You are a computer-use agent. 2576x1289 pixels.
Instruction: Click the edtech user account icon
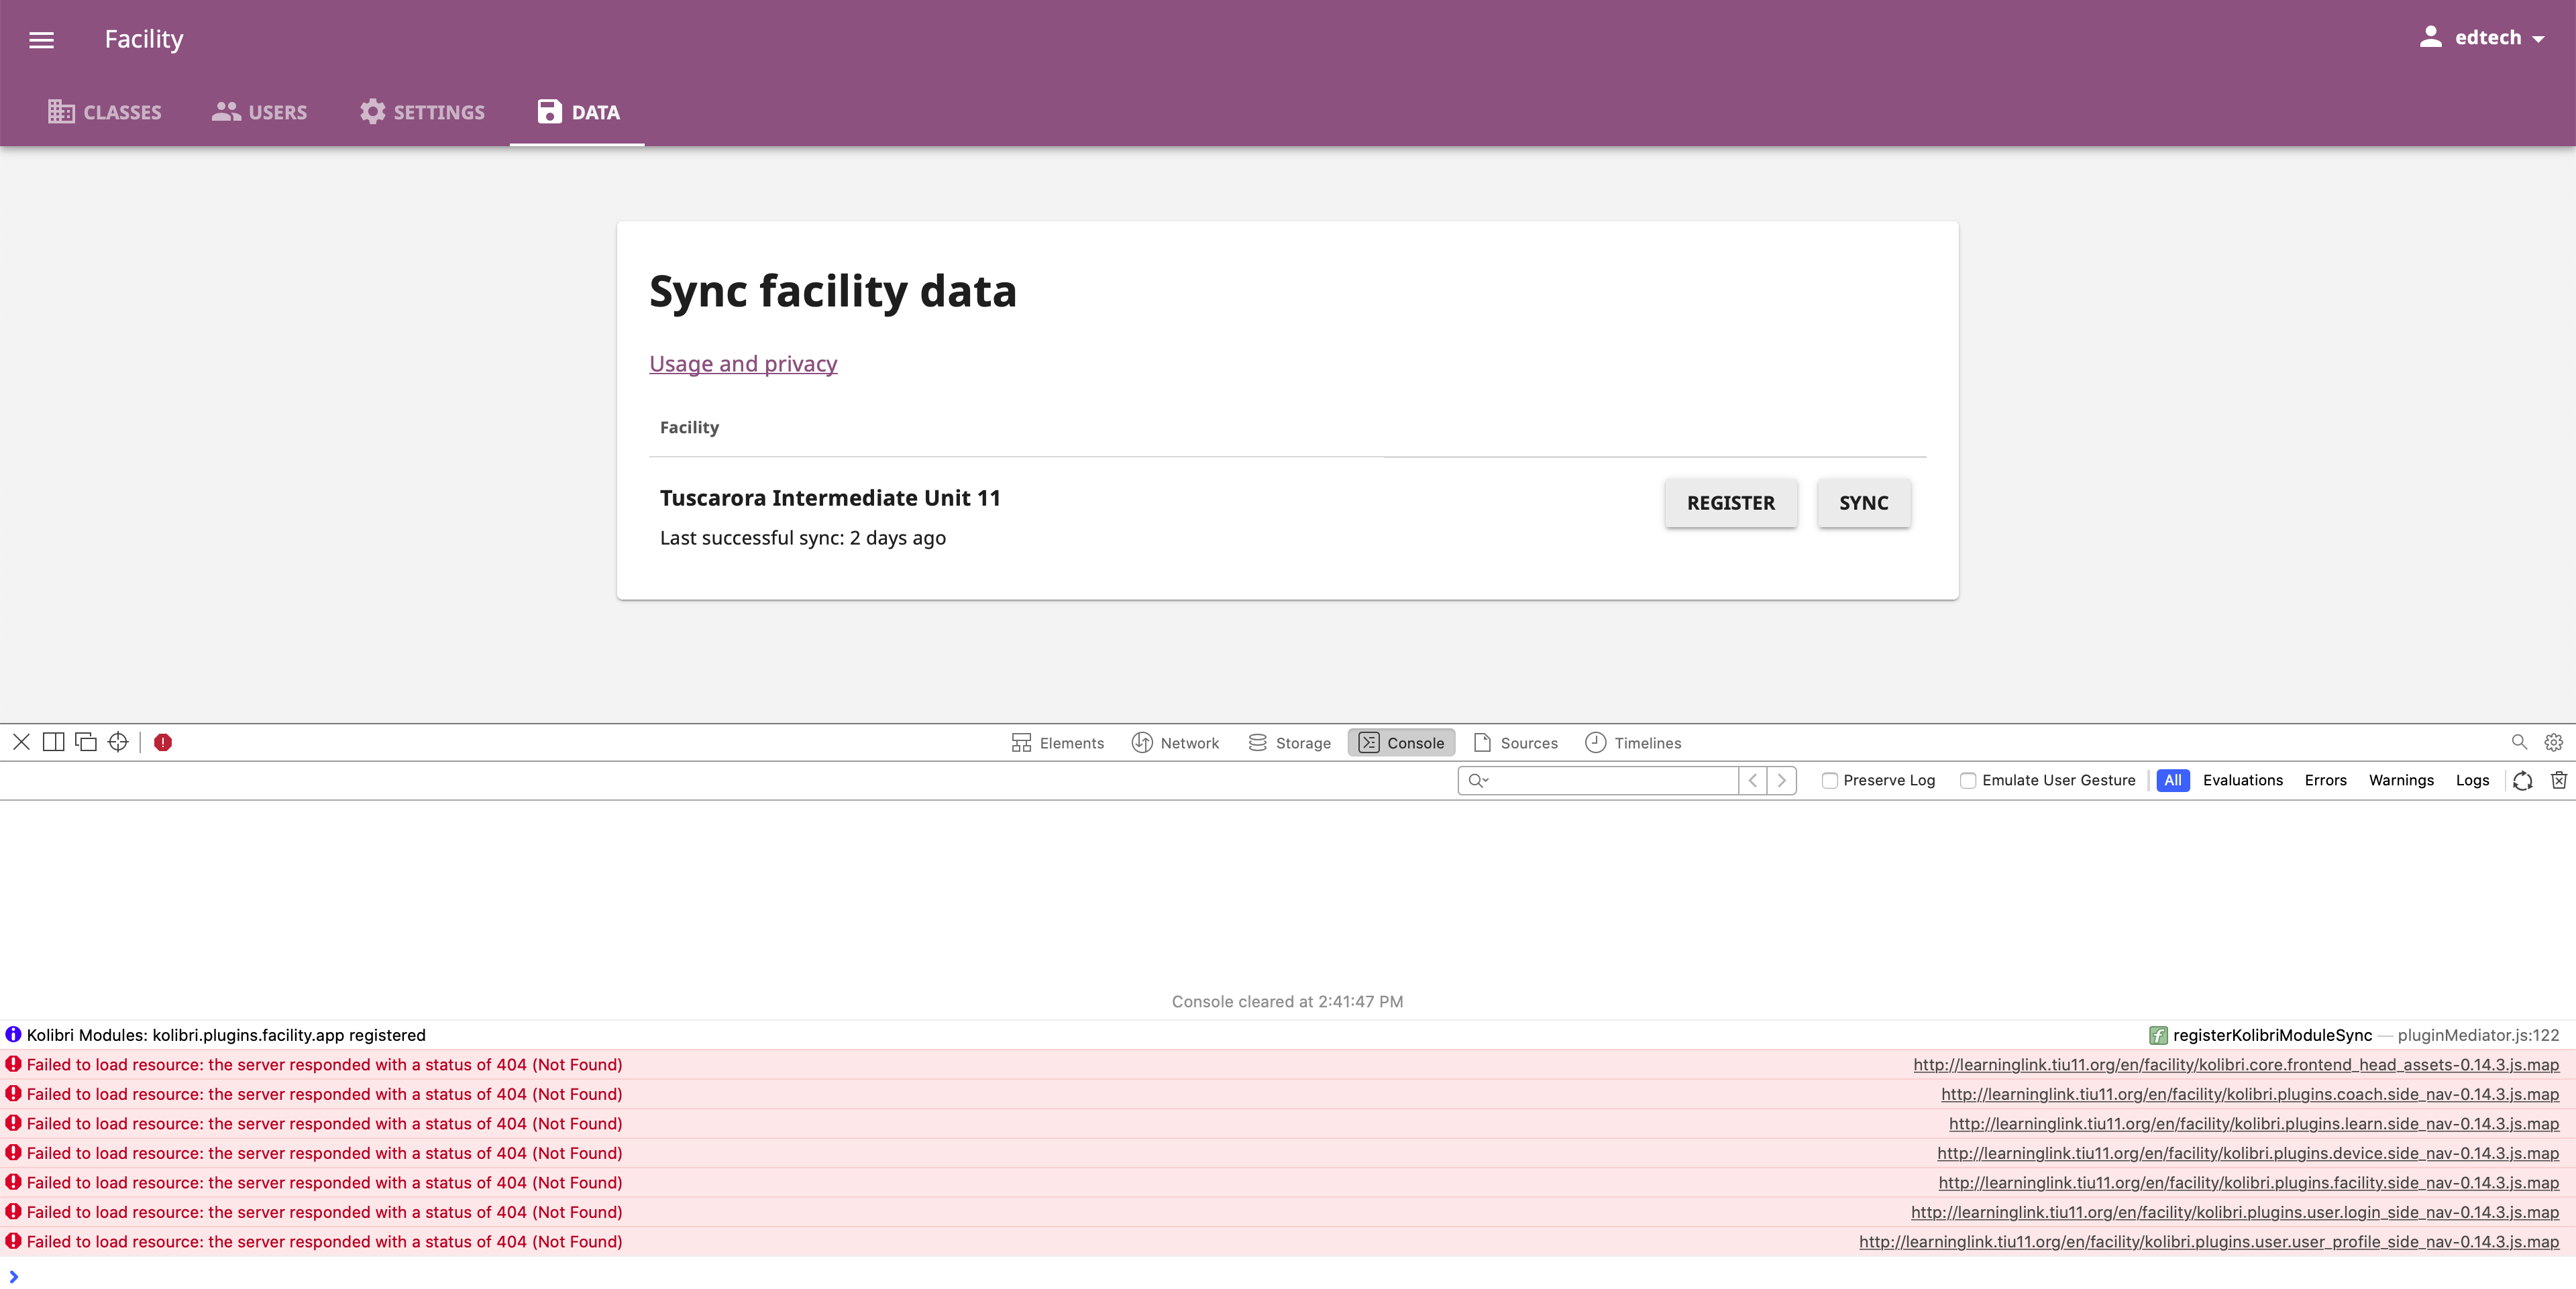point(2432,37)
